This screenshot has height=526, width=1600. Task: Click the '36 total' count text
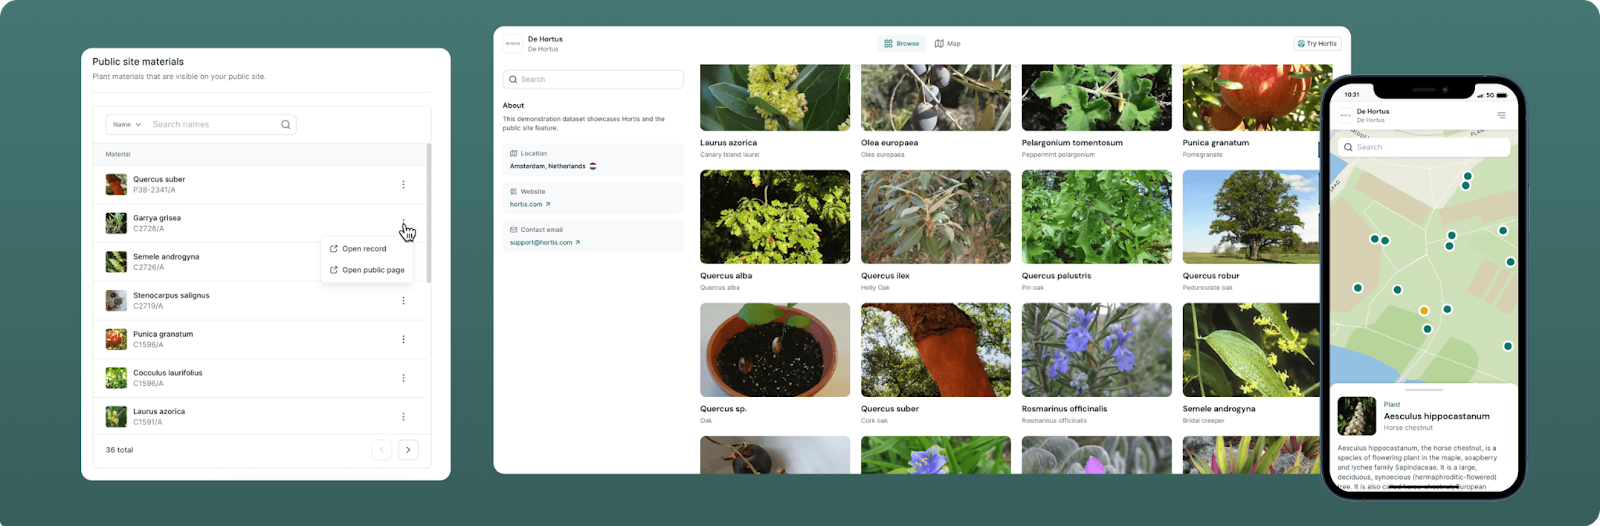pyautogui.click(x=119, y=450)
